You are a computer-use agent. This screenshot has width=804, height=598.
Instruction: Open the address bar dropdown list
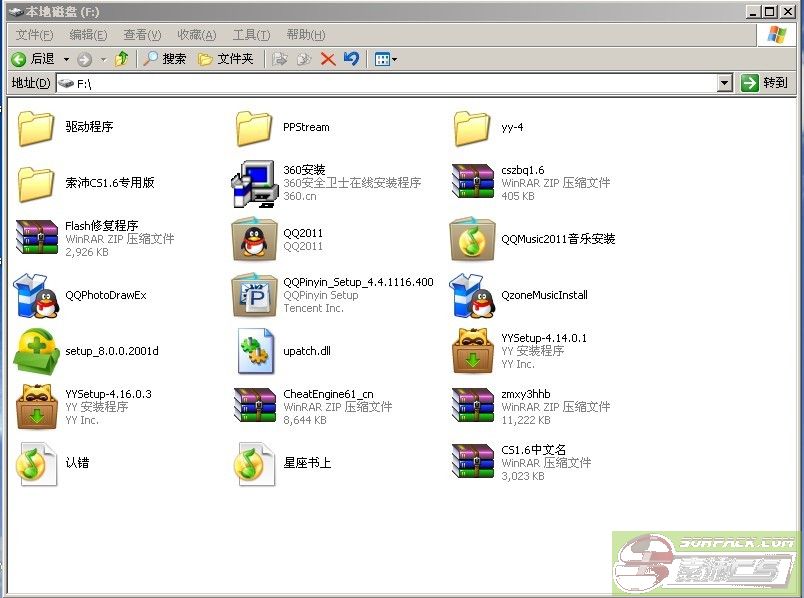725,82
